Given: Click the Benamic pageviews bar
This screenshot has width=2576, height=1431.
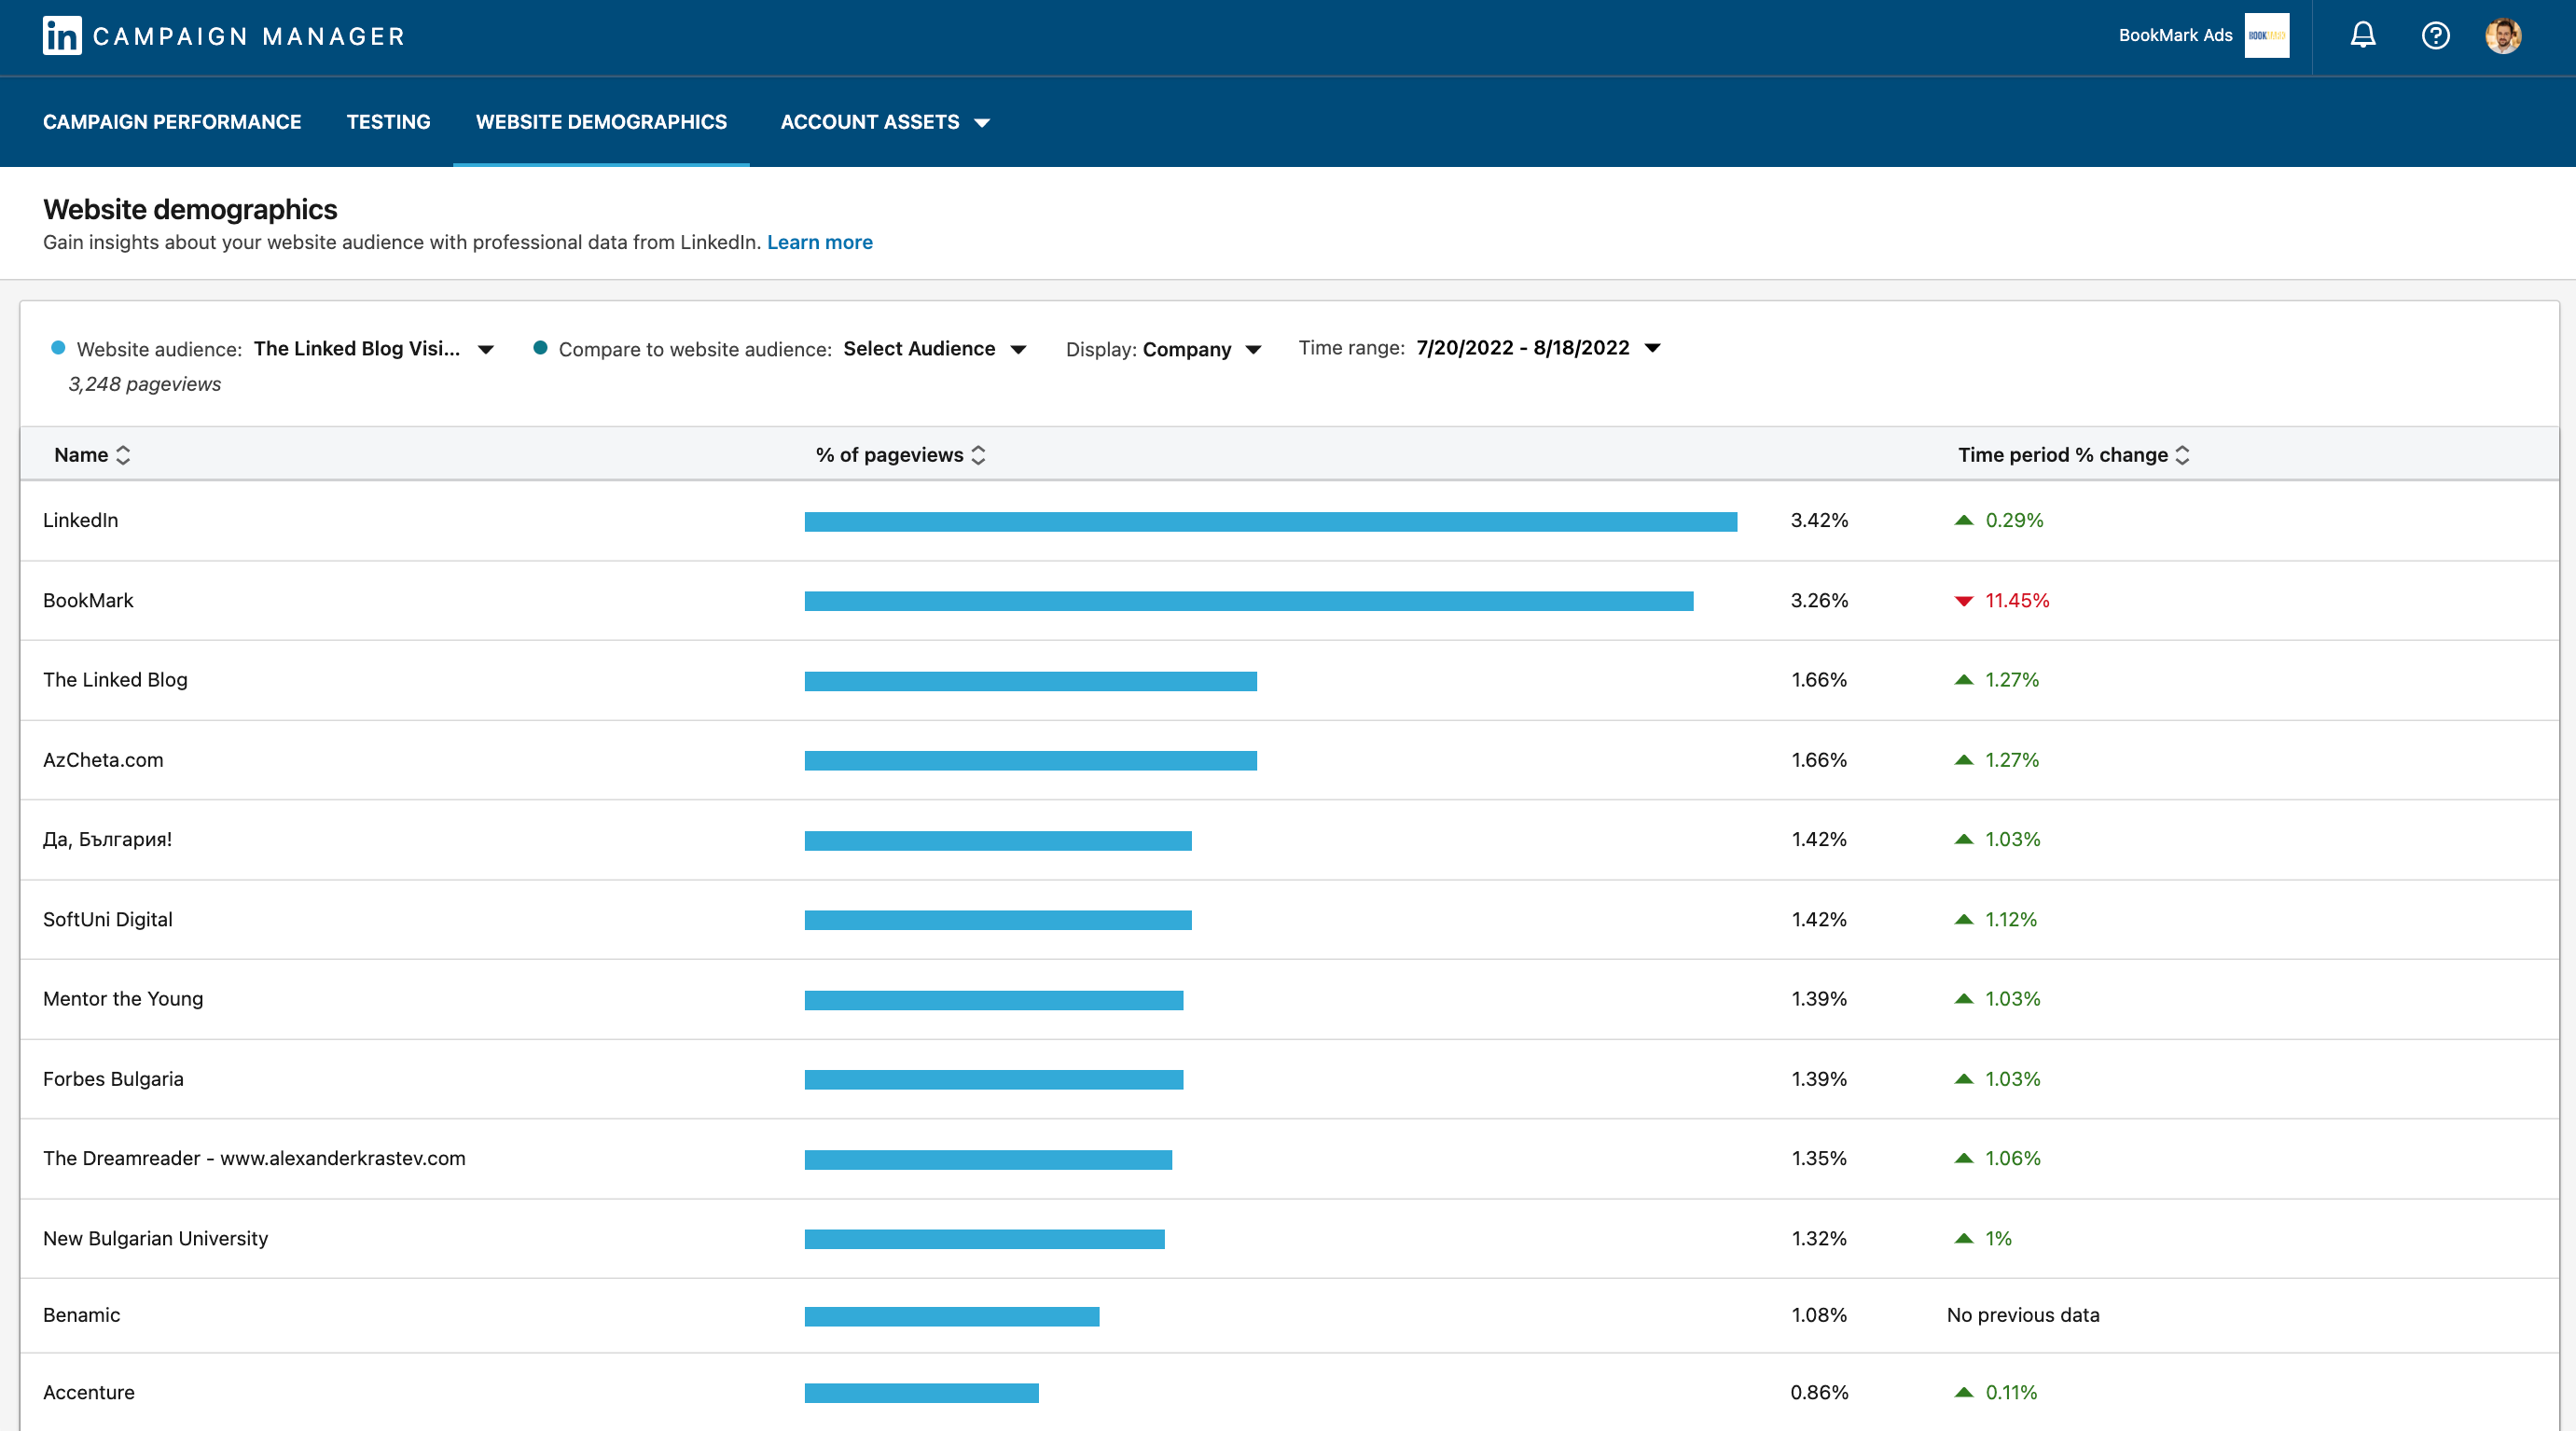Looking at the screenshot, I should tap(952, 1316).
